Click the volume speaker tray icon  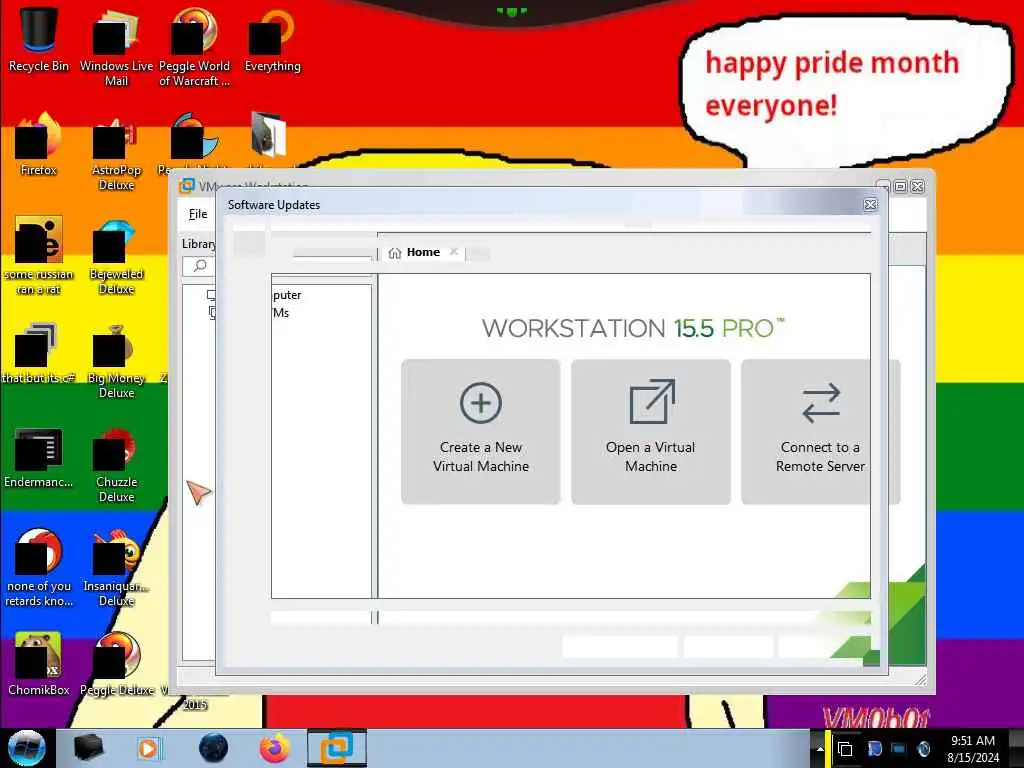coord(924,749)
